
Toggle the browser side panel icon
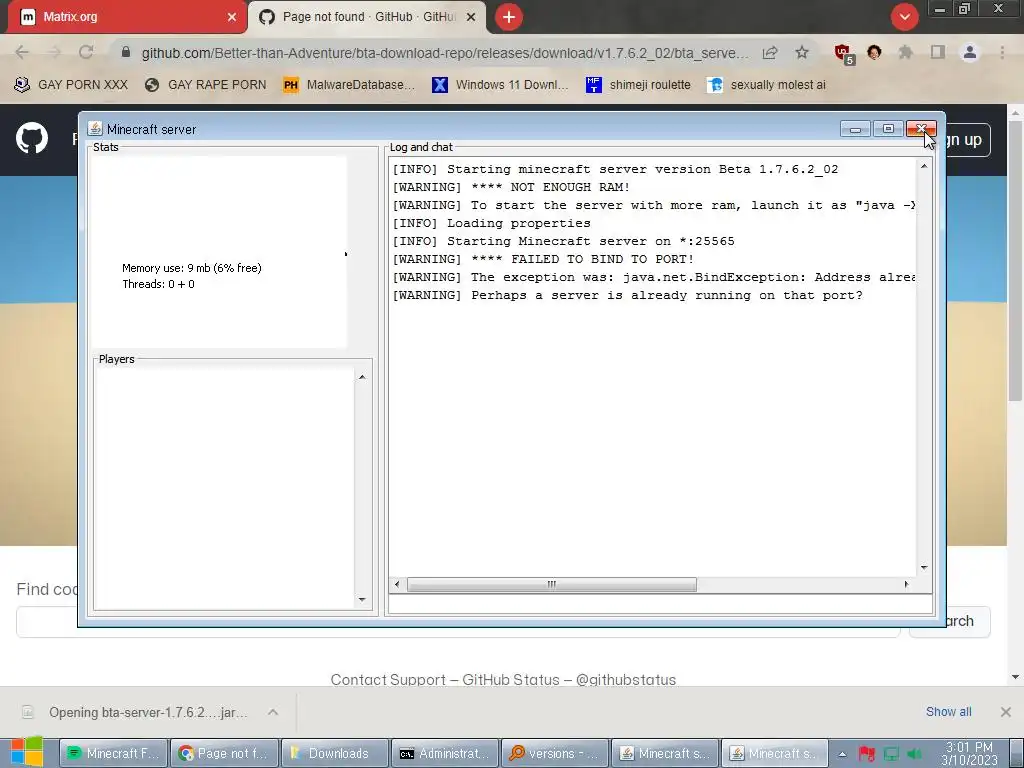point(938,52)
